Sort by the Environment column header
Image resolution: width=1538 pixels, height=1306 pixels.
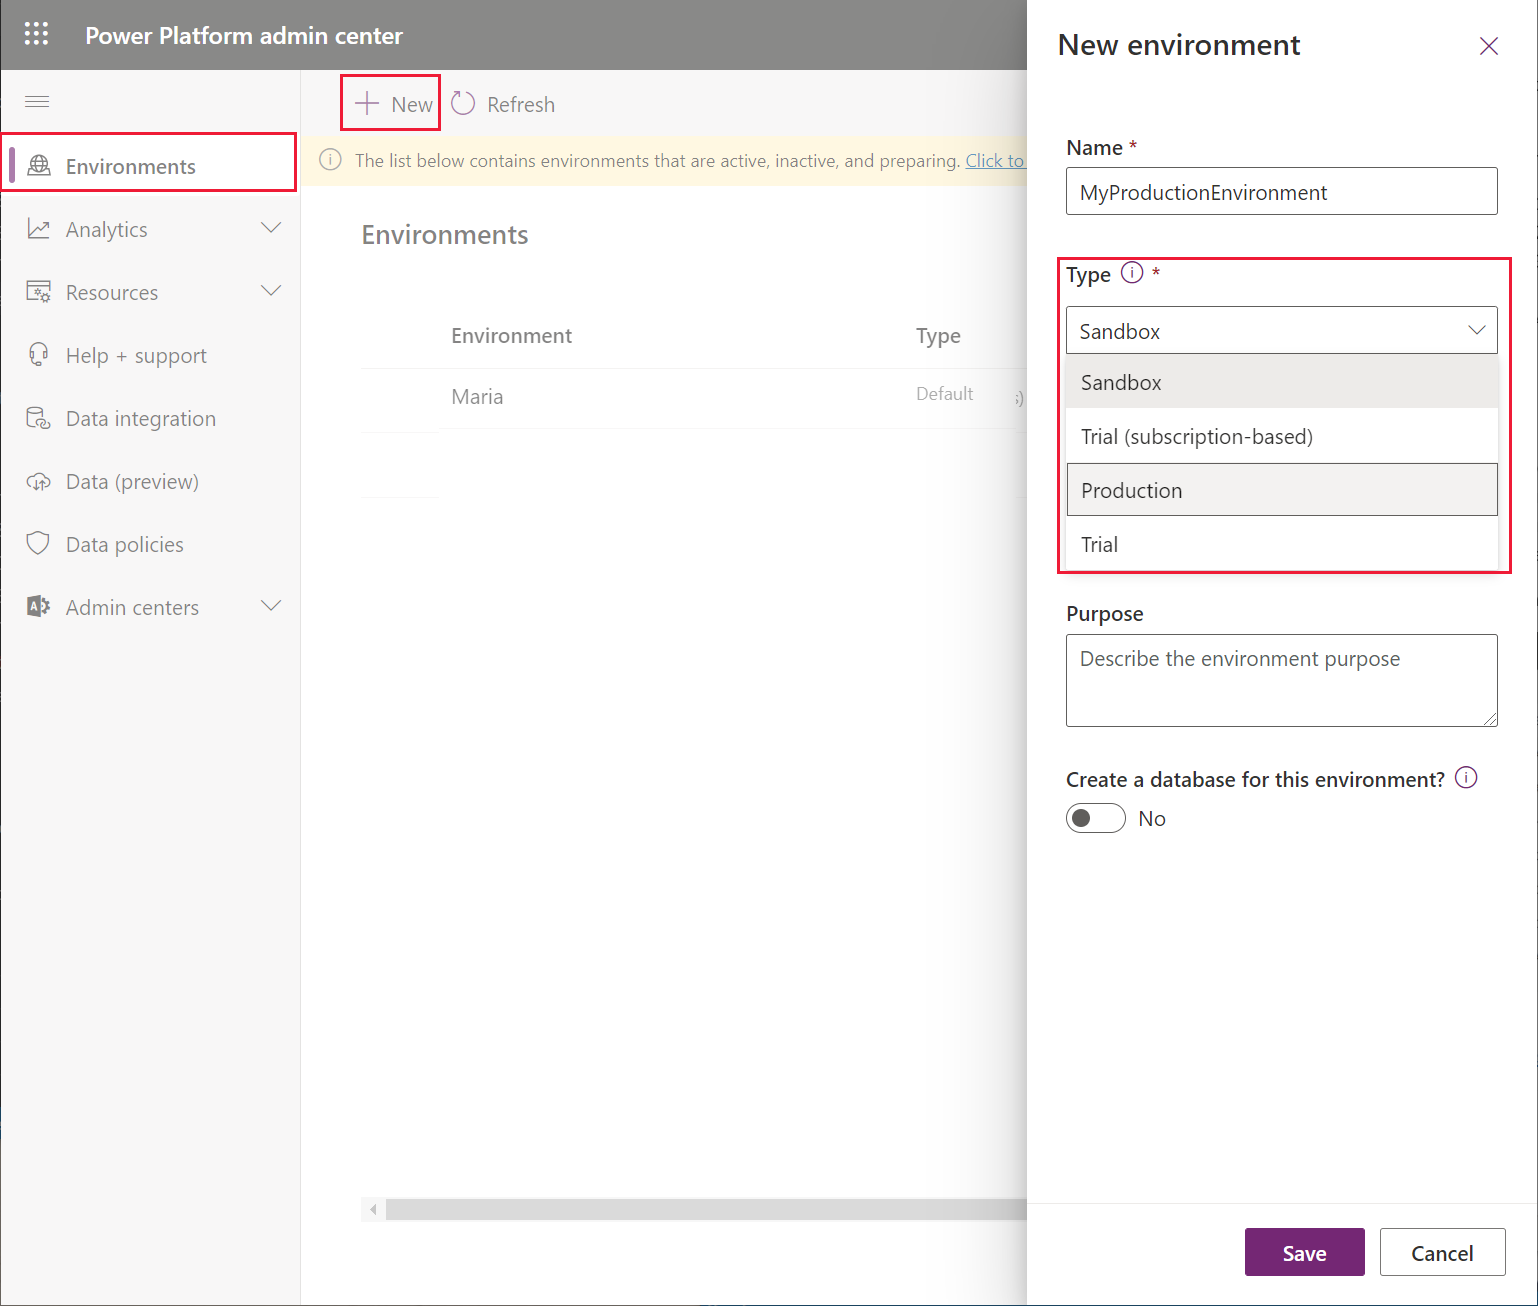point(511,336)
